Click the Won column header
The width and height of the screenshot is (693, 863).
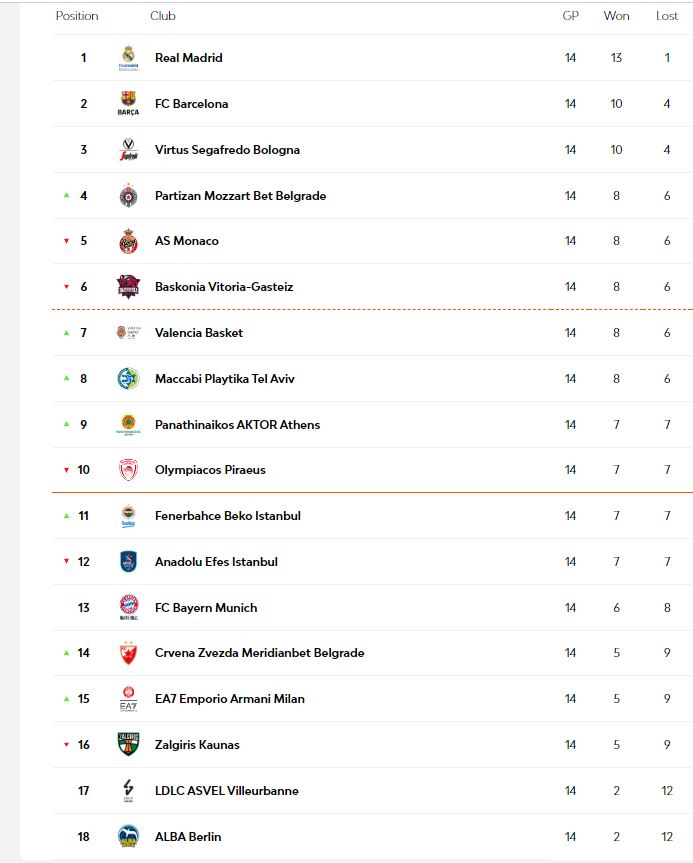point(616,16)
